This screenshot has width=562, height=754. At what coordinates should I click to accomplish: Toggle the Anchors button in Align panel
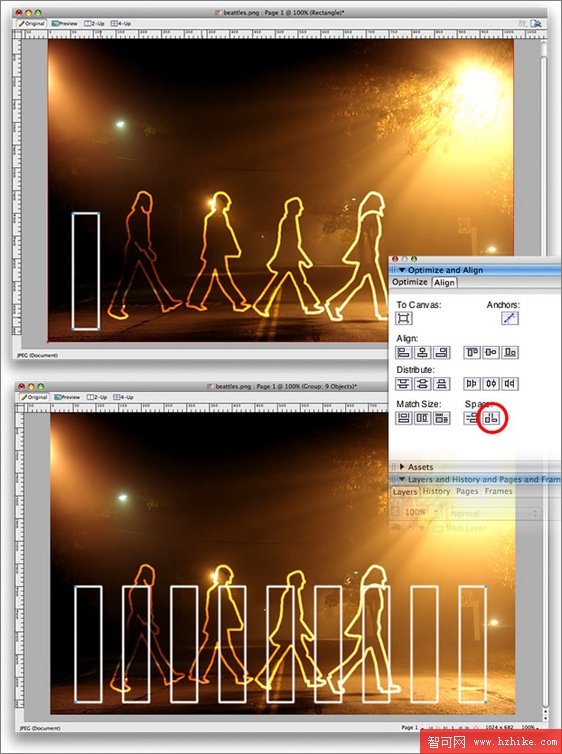(510, 318)
